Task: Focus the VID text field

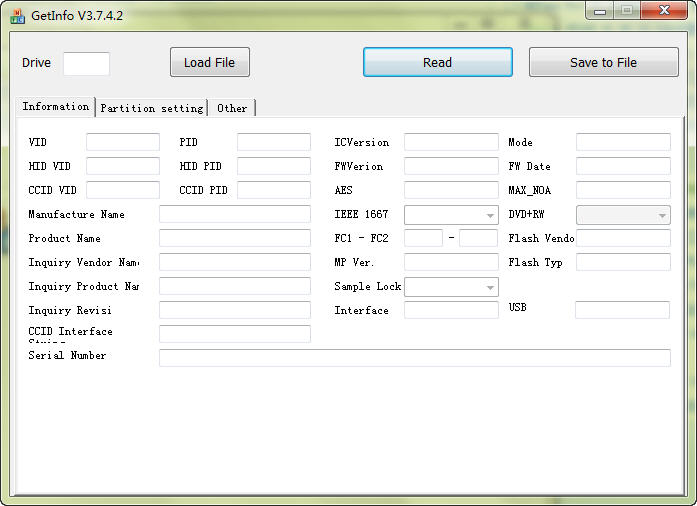Action: tap(122, 142)
